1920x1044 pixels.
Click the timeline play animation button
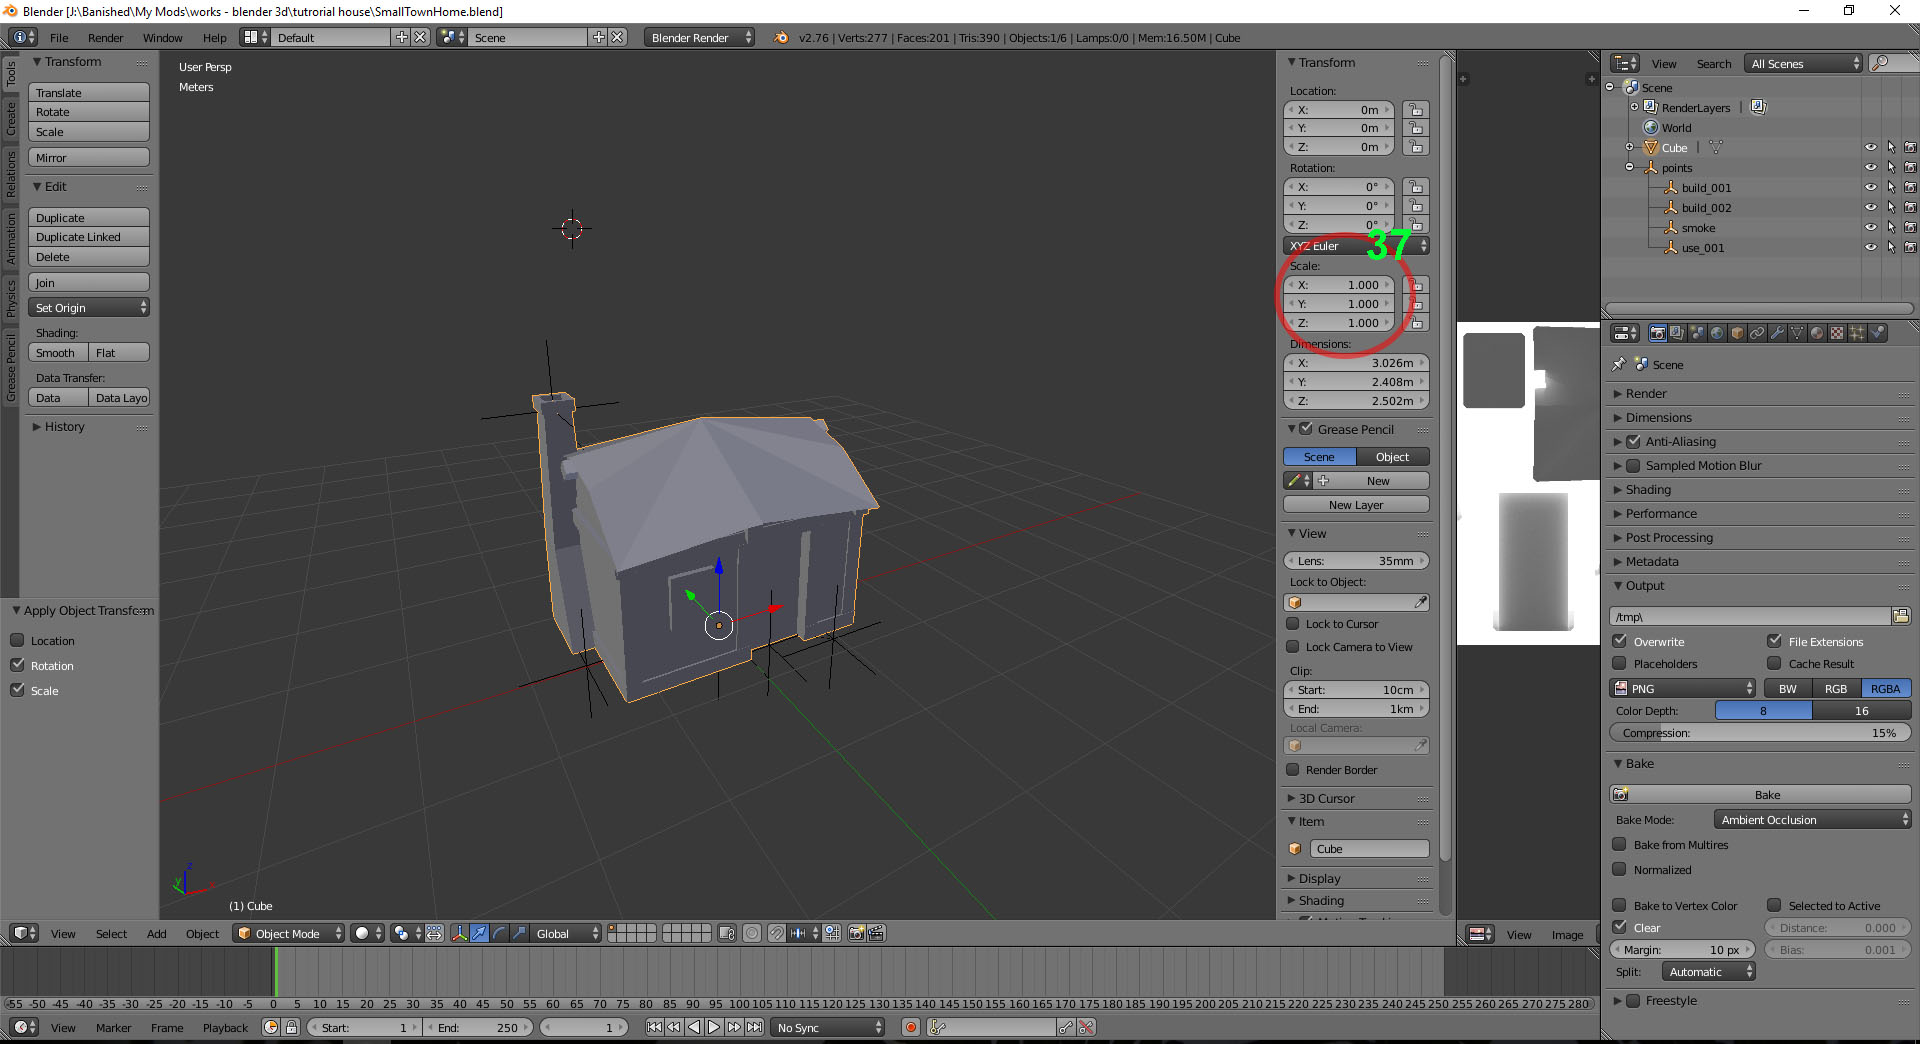pyautogui.click(x=714, y=1027)
